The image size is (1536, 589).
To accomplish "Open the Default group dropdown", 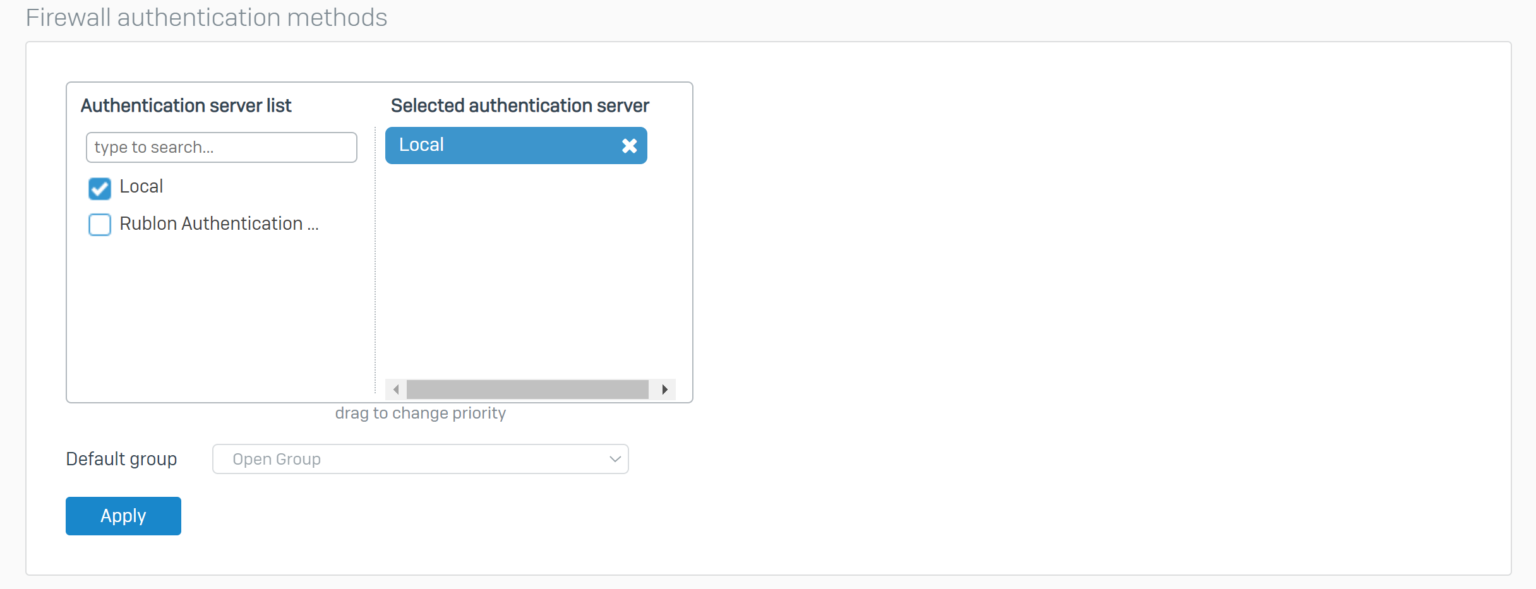I will click(x=420, y=459).
